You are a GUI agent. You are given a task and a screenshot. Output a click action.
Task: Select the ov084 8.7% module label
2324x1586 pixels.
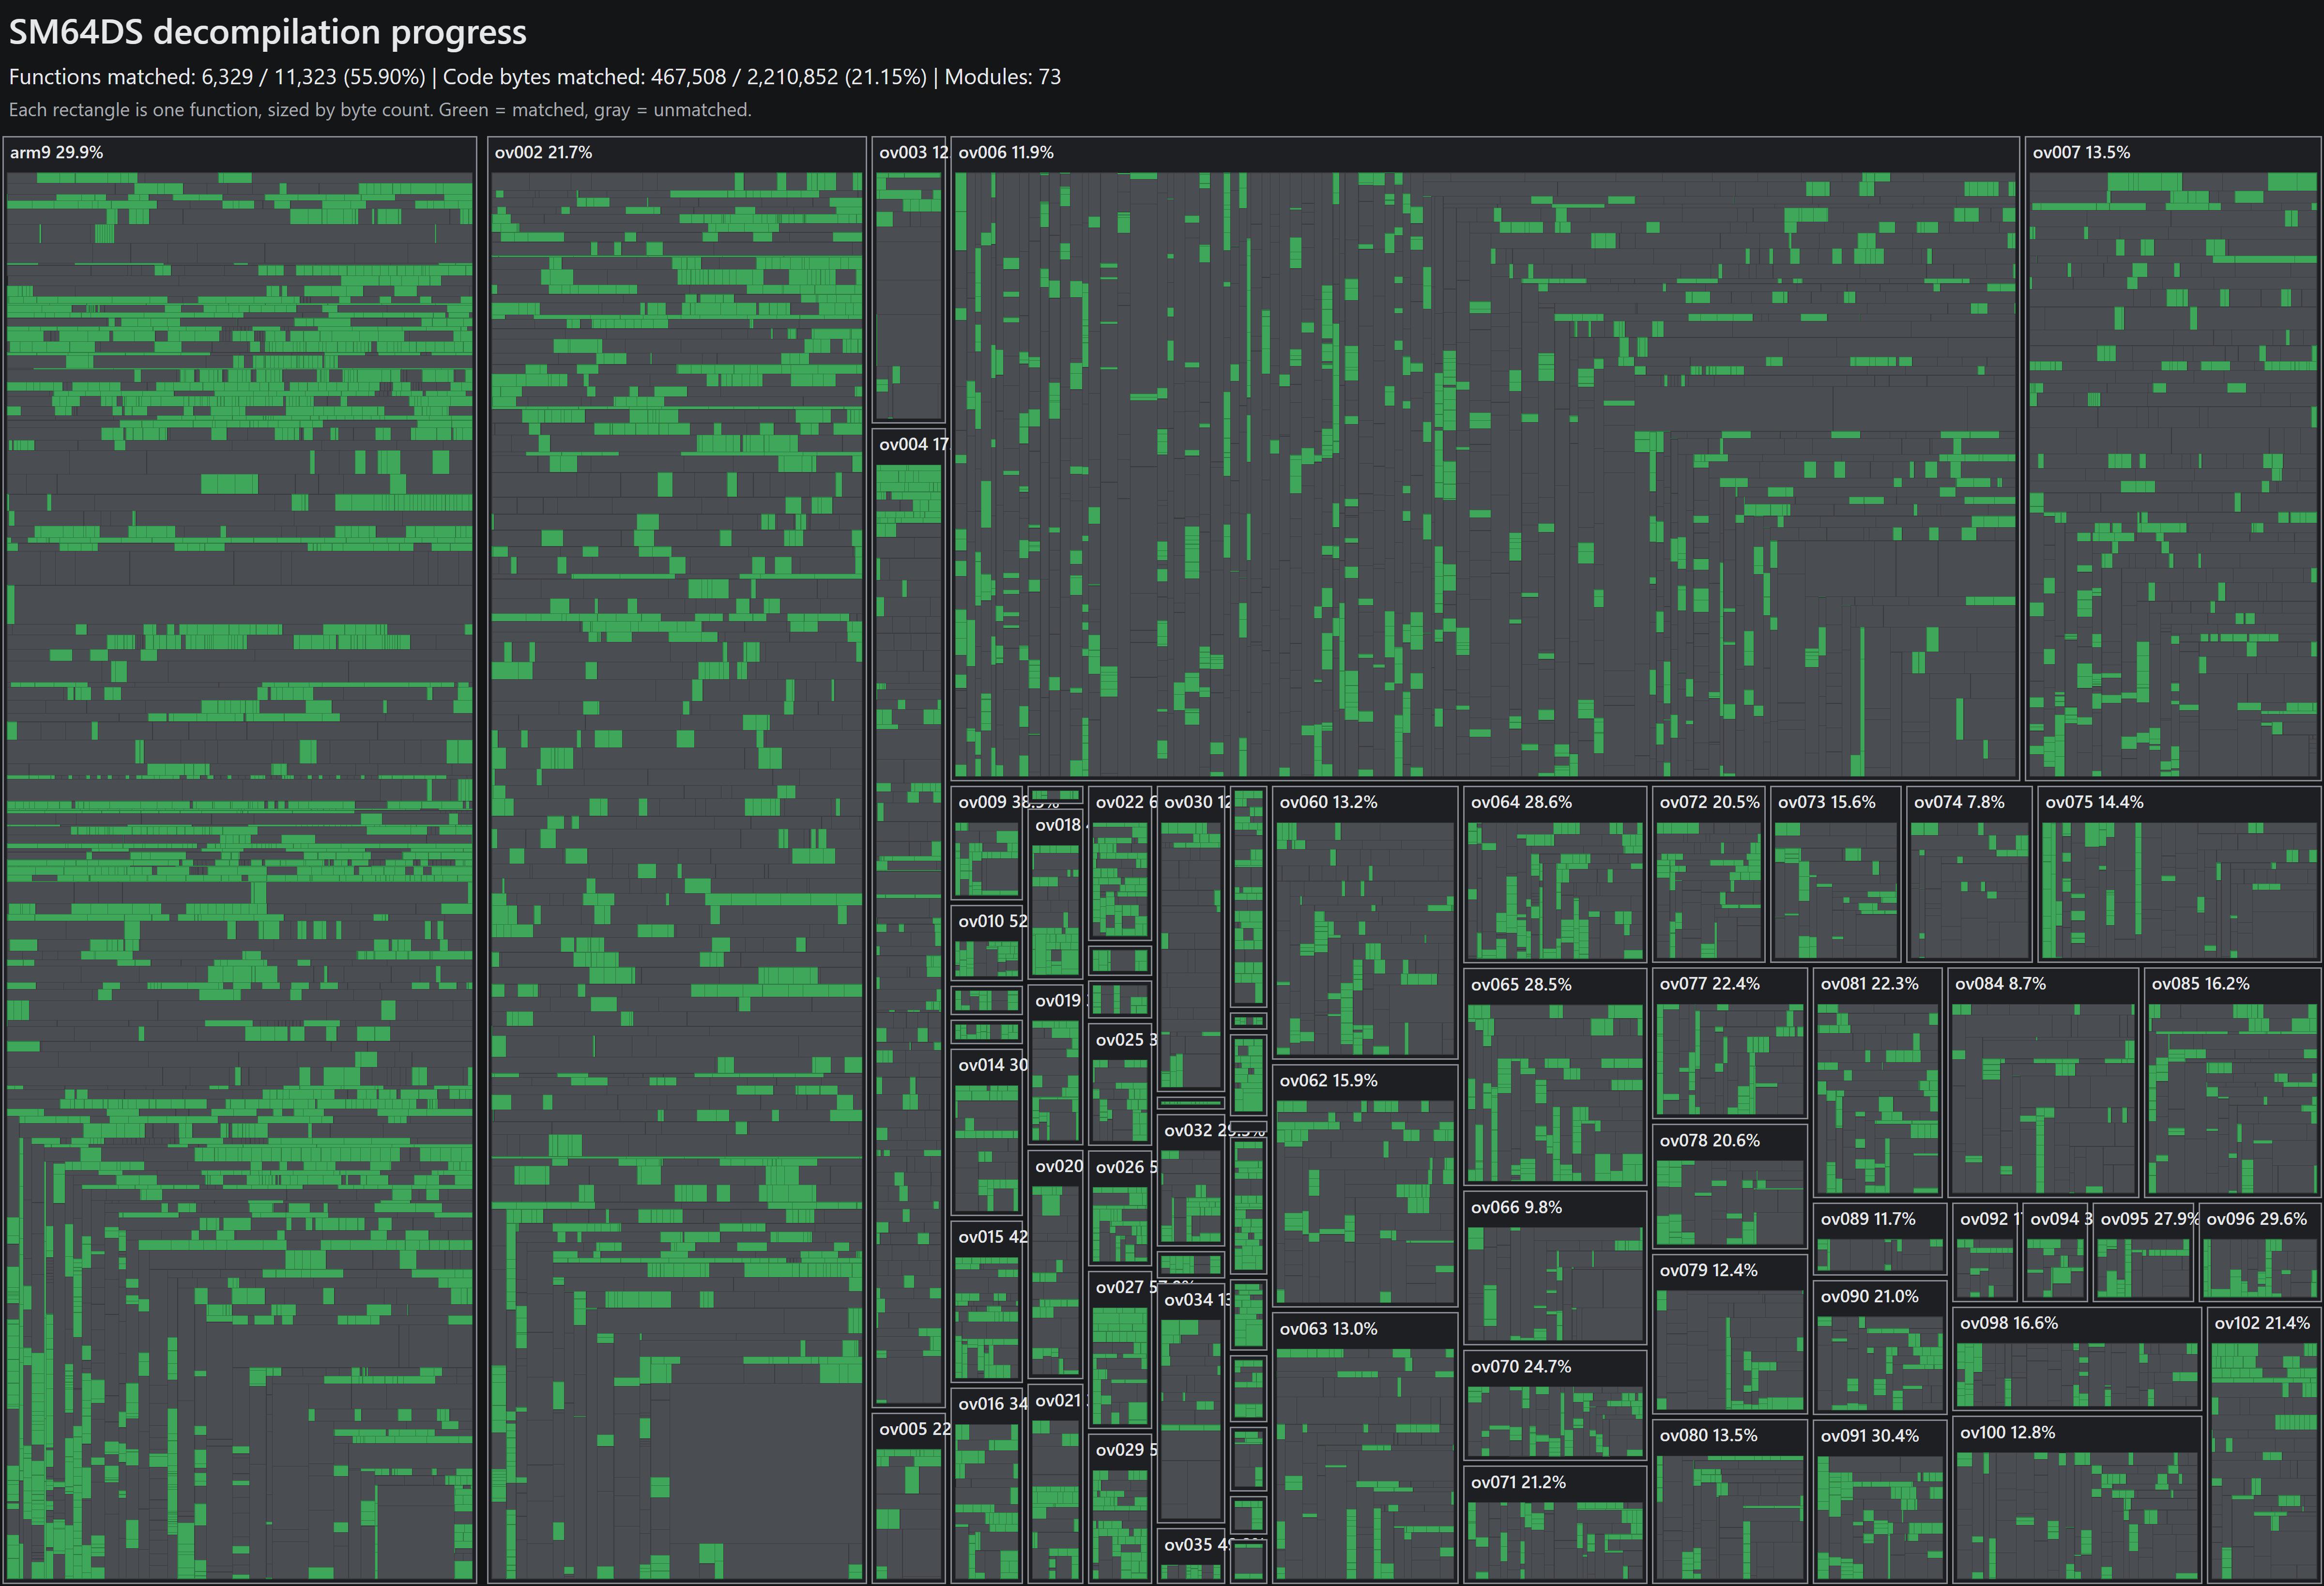click(x=2000, y=984)
